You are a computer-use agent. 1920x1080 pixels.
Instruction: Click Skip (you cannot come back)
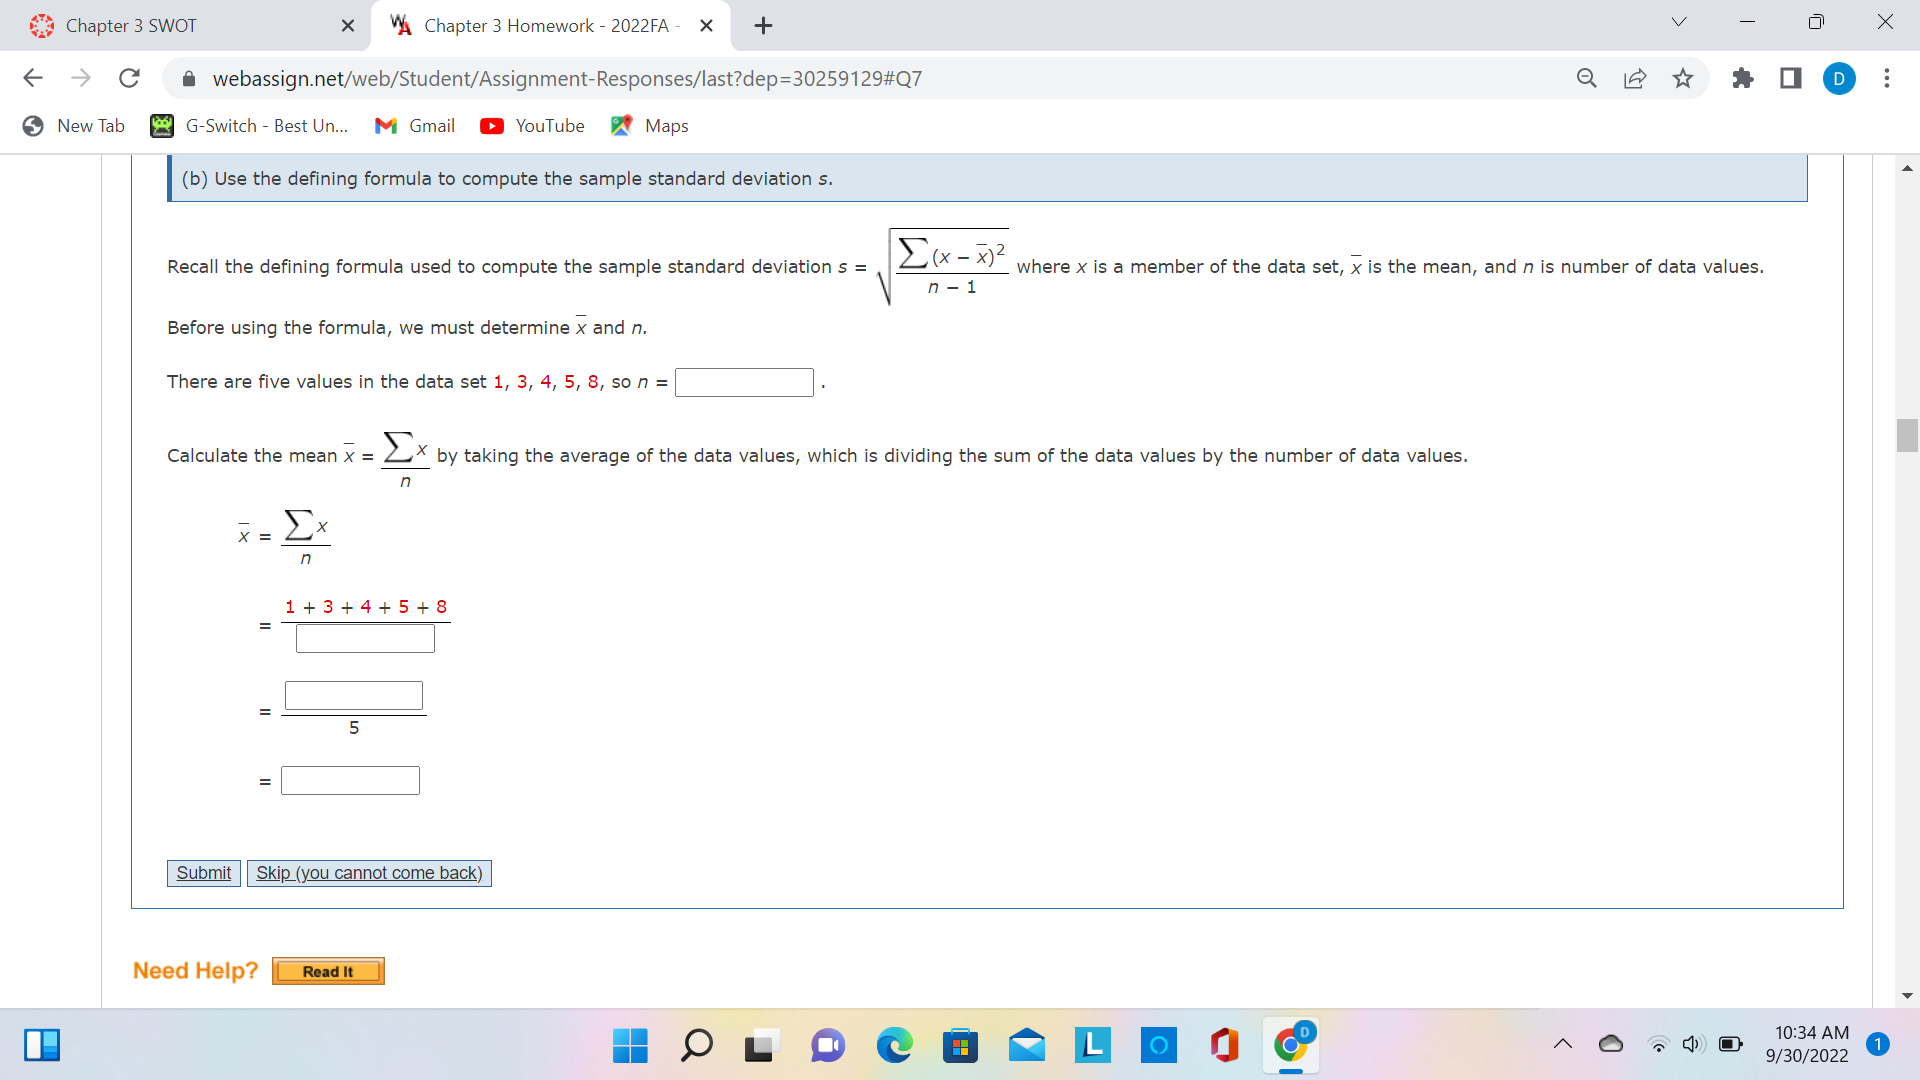click(369, 872)
